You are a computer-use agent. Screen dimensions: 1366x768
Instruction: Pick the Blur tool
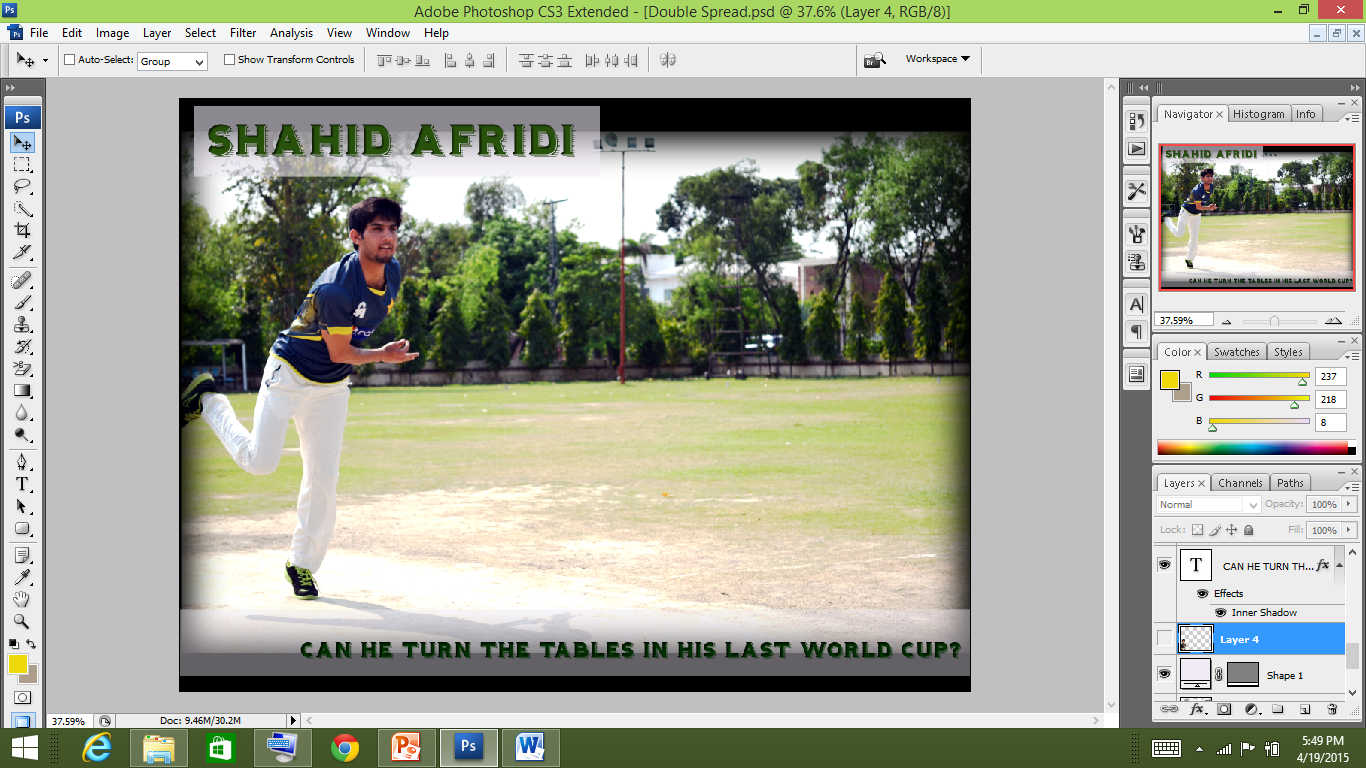pos(22,412)
